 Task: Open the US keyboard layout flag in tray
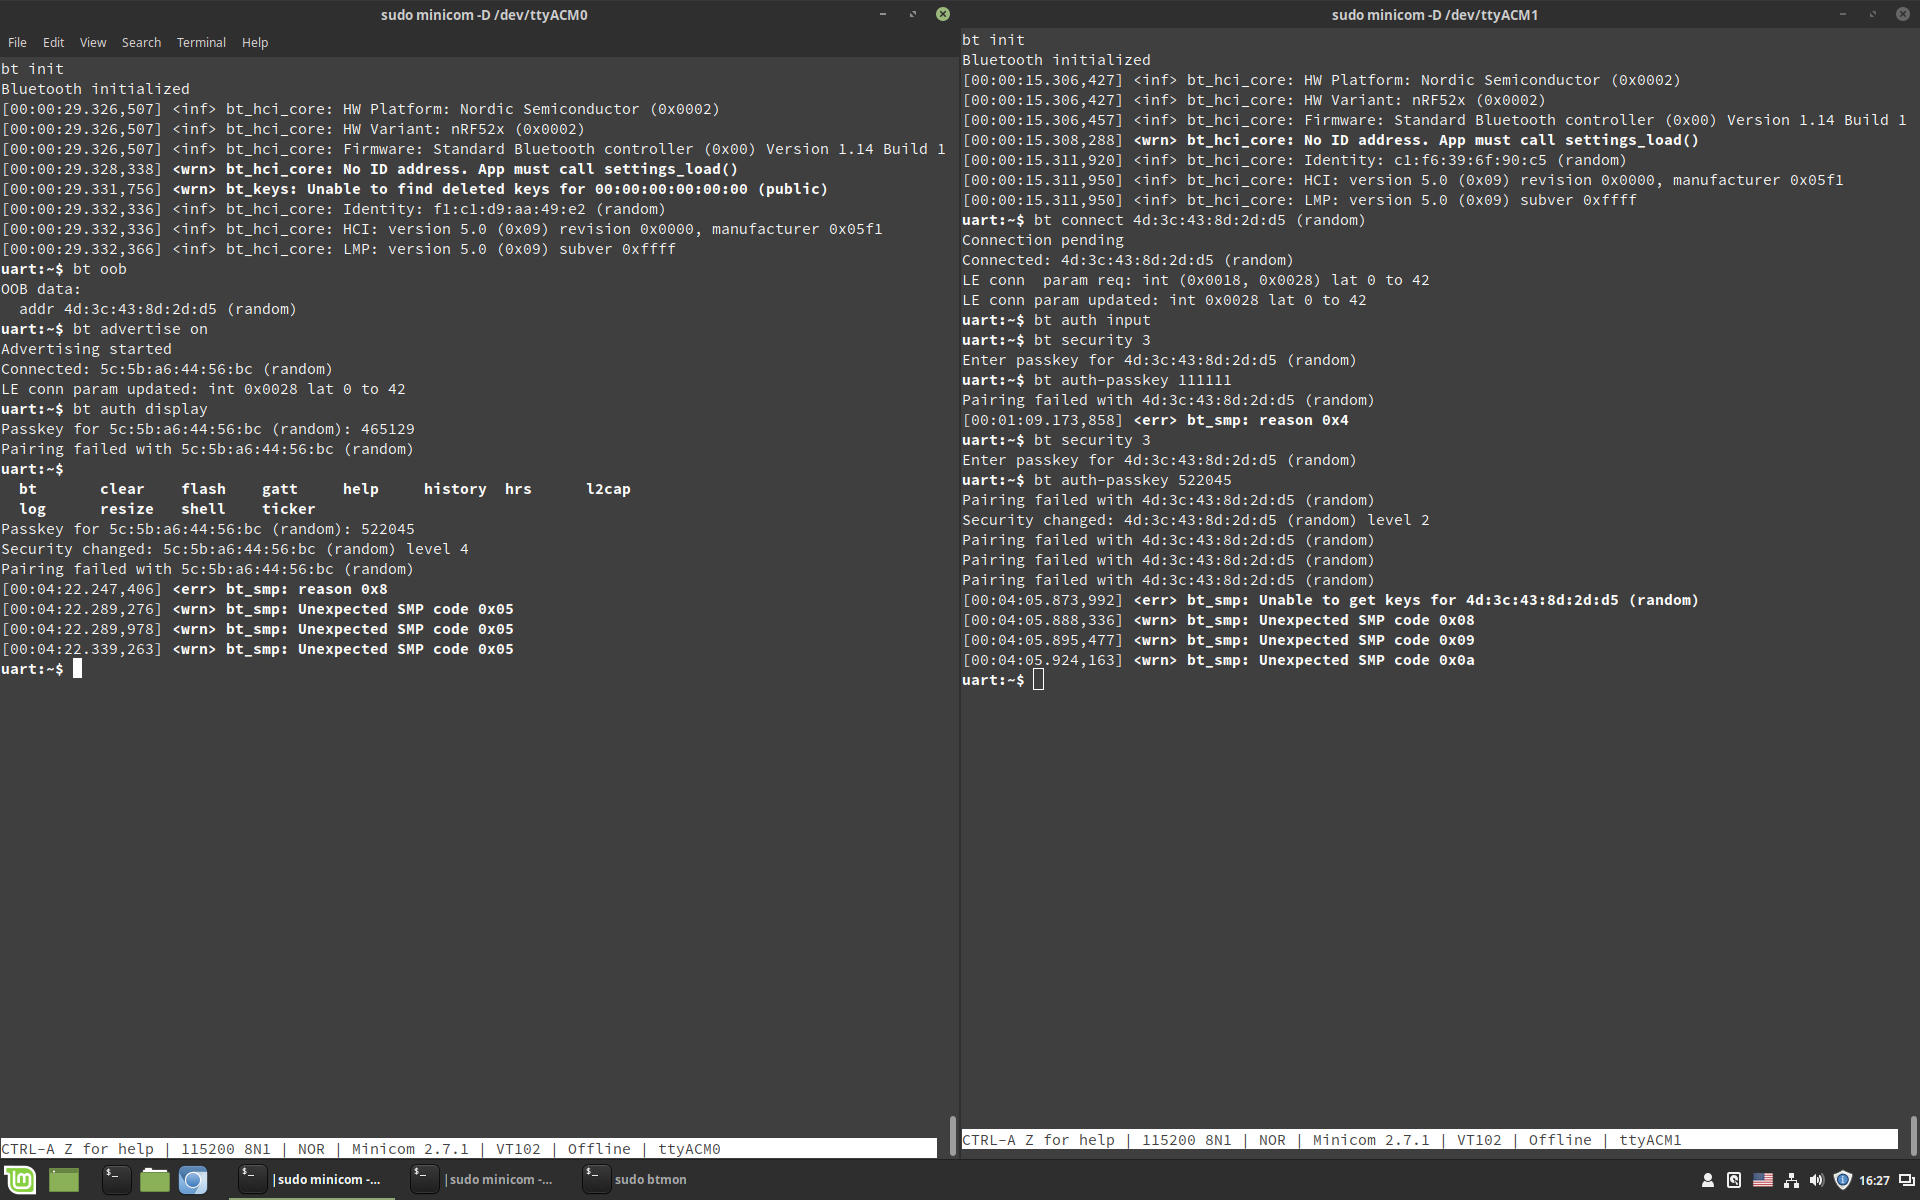1763,1180
